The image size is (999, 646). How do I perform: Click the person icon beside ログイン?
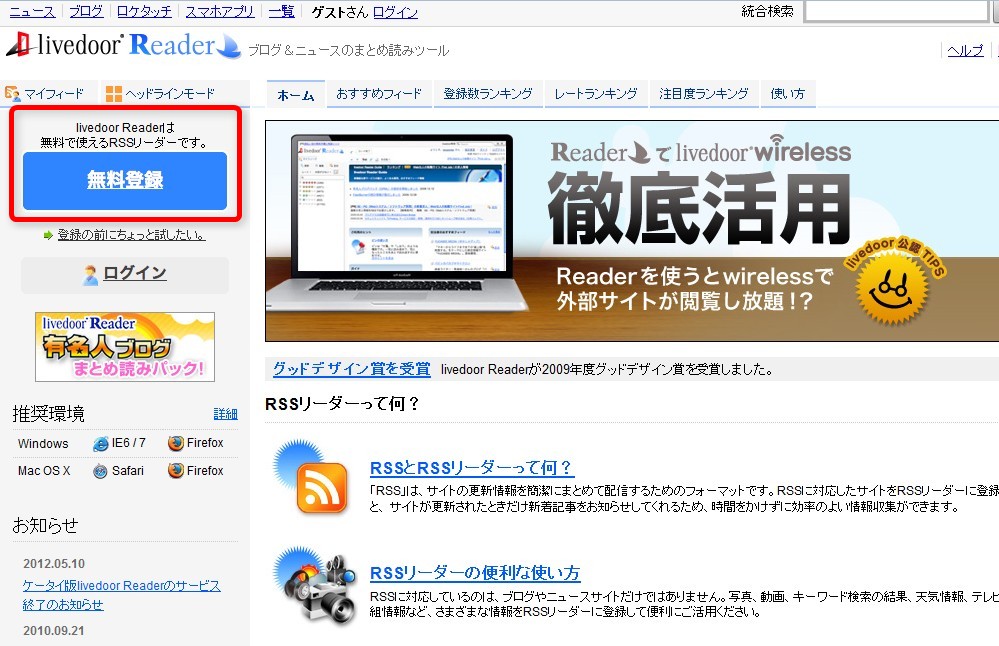pyautogui.click(x=91, y=275)
